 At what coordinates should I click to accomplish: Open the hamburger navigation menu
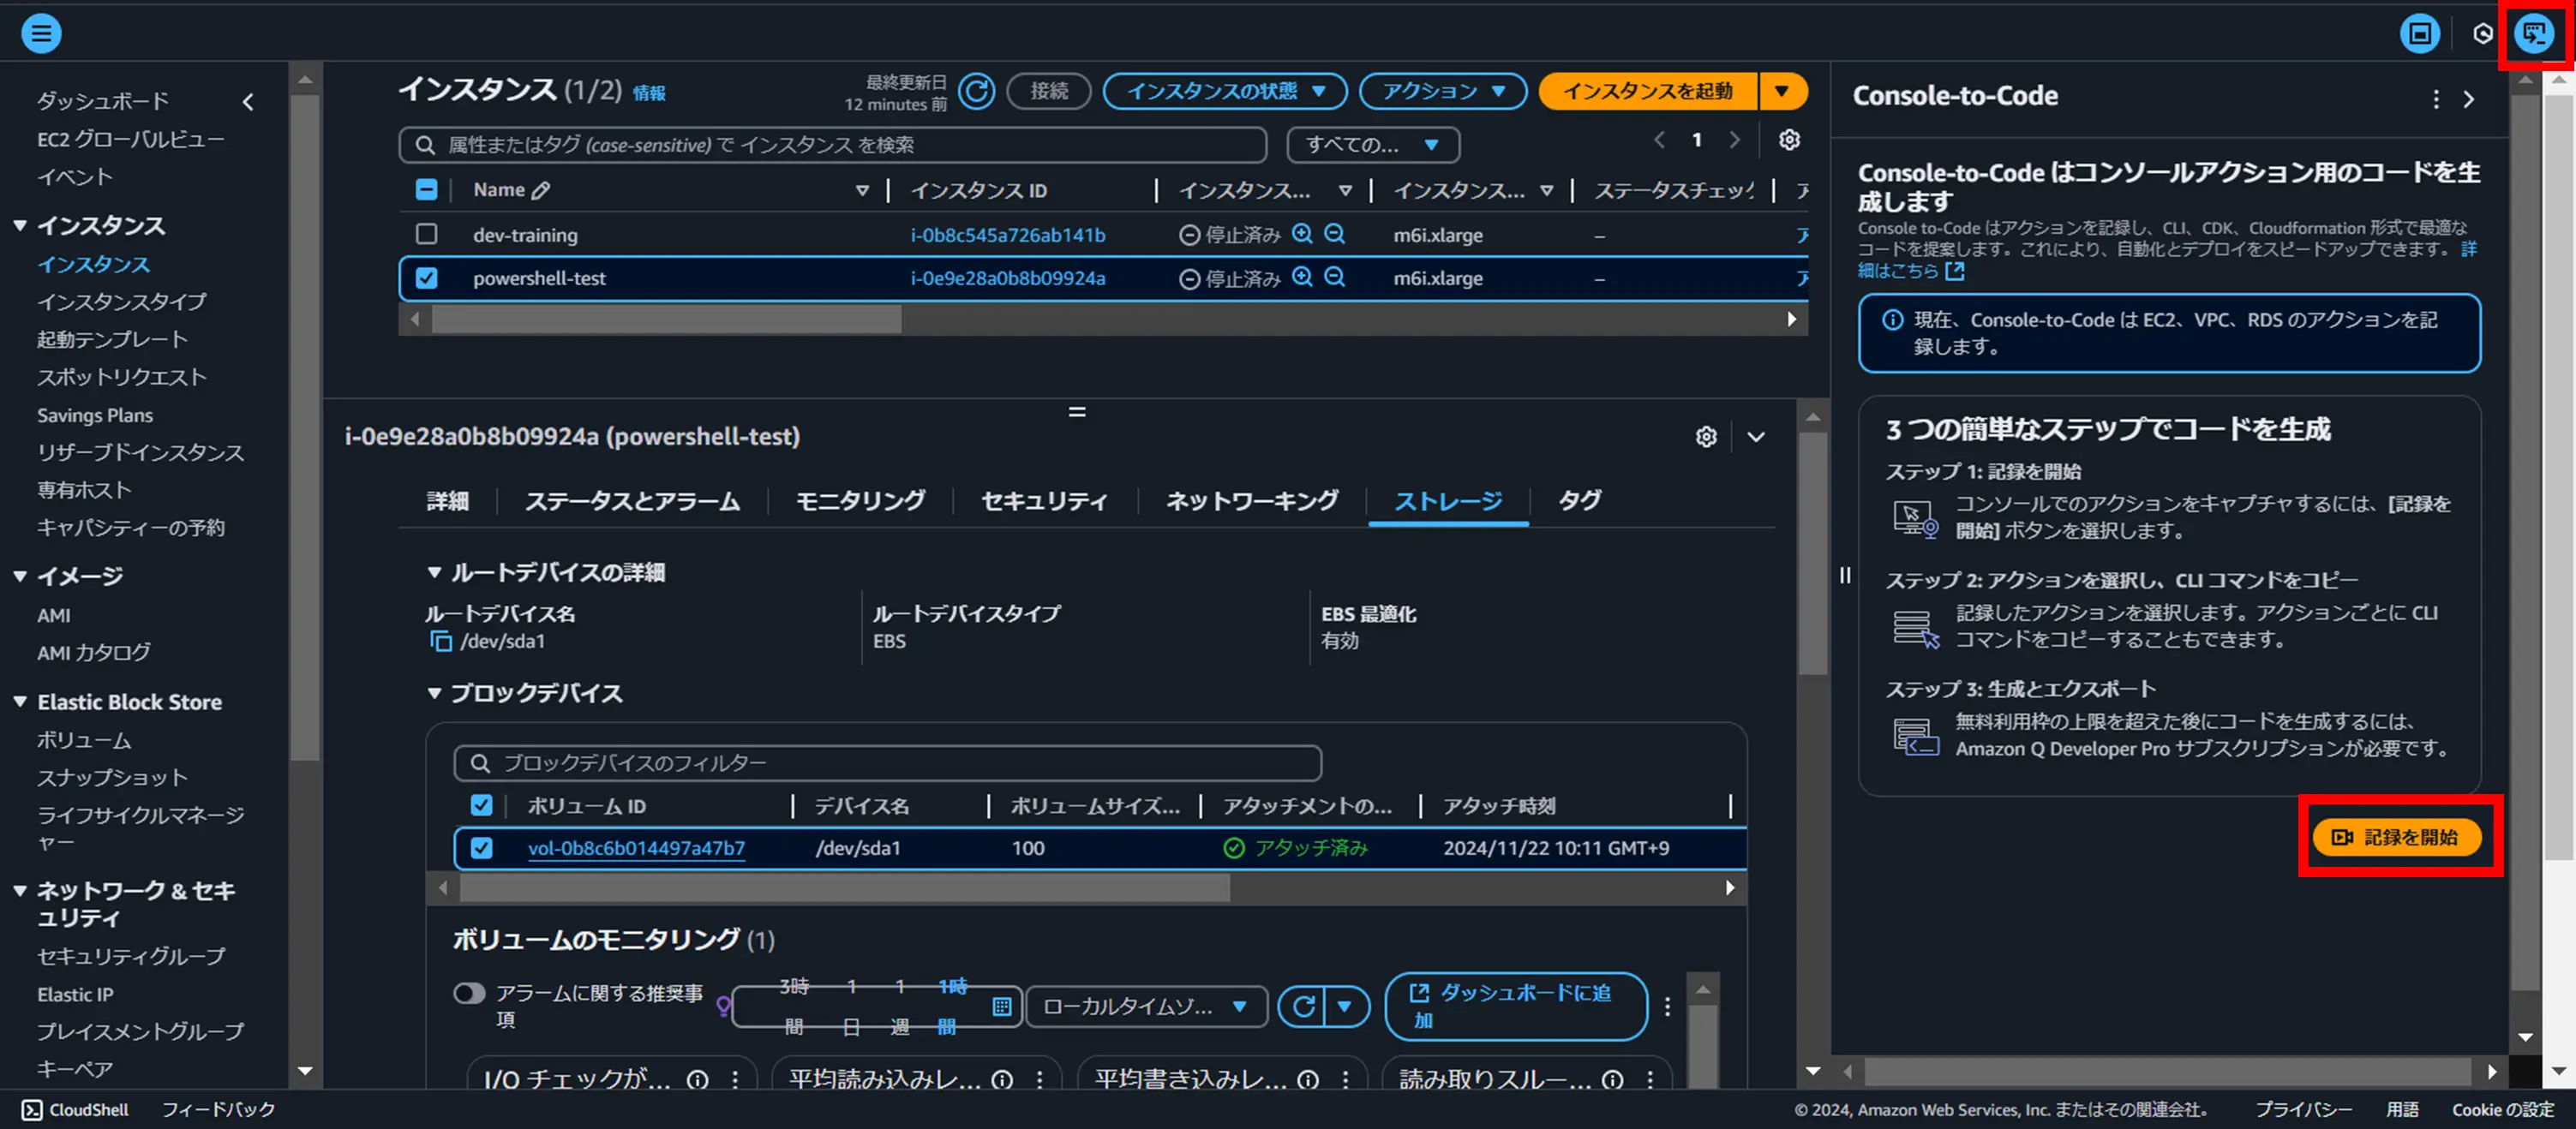[x=41, y=33]
